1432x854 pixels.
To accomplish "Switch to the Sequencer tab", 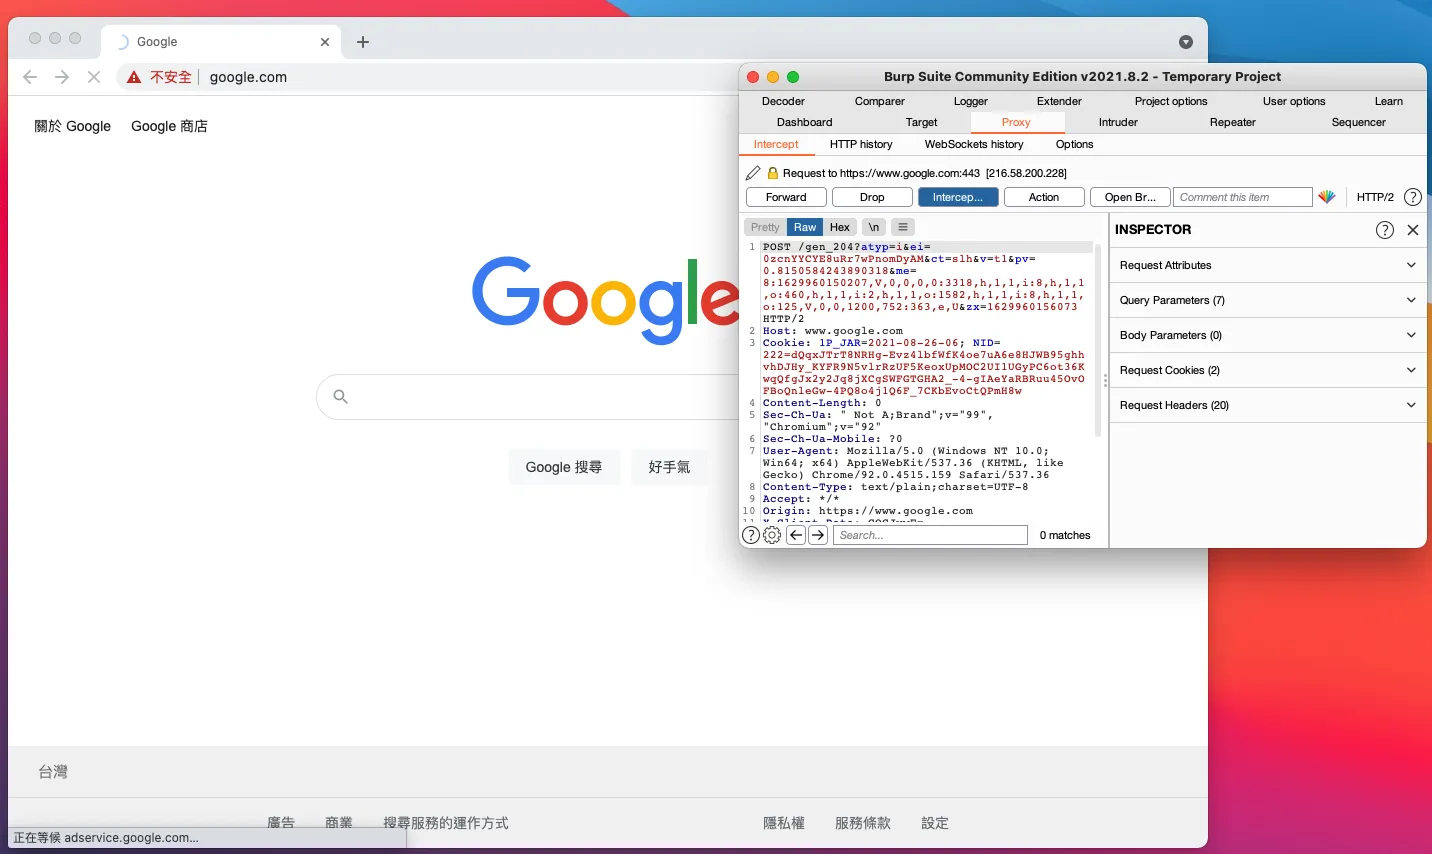I will click(x=1359, y=122).
